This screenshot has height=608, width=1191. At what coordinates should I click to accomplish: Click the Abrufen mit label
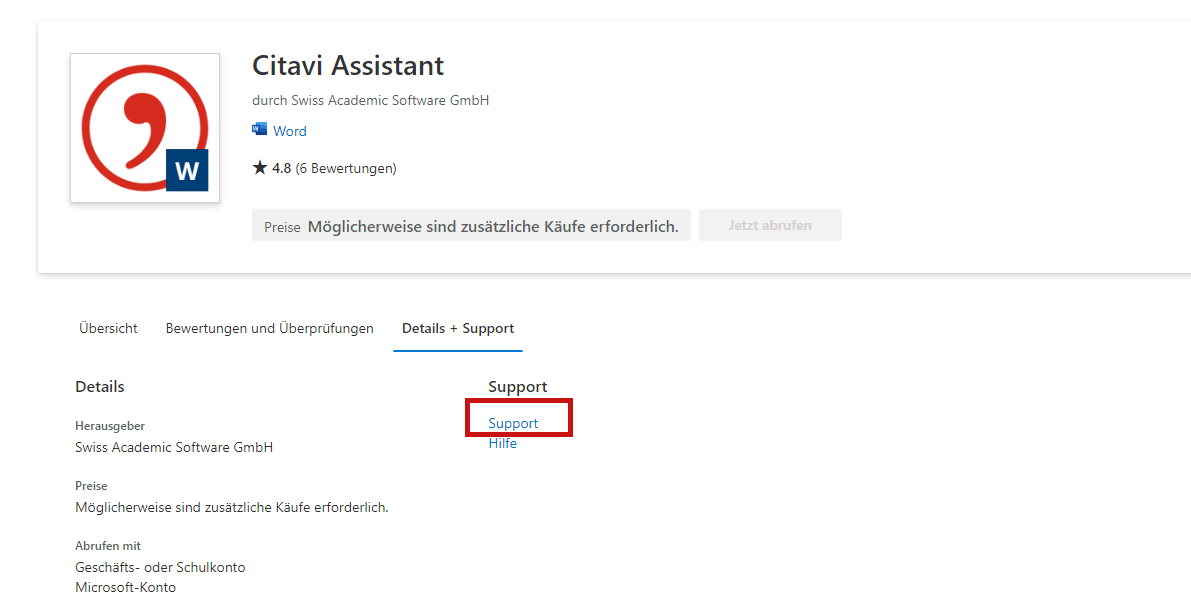(x=108, y=546)
